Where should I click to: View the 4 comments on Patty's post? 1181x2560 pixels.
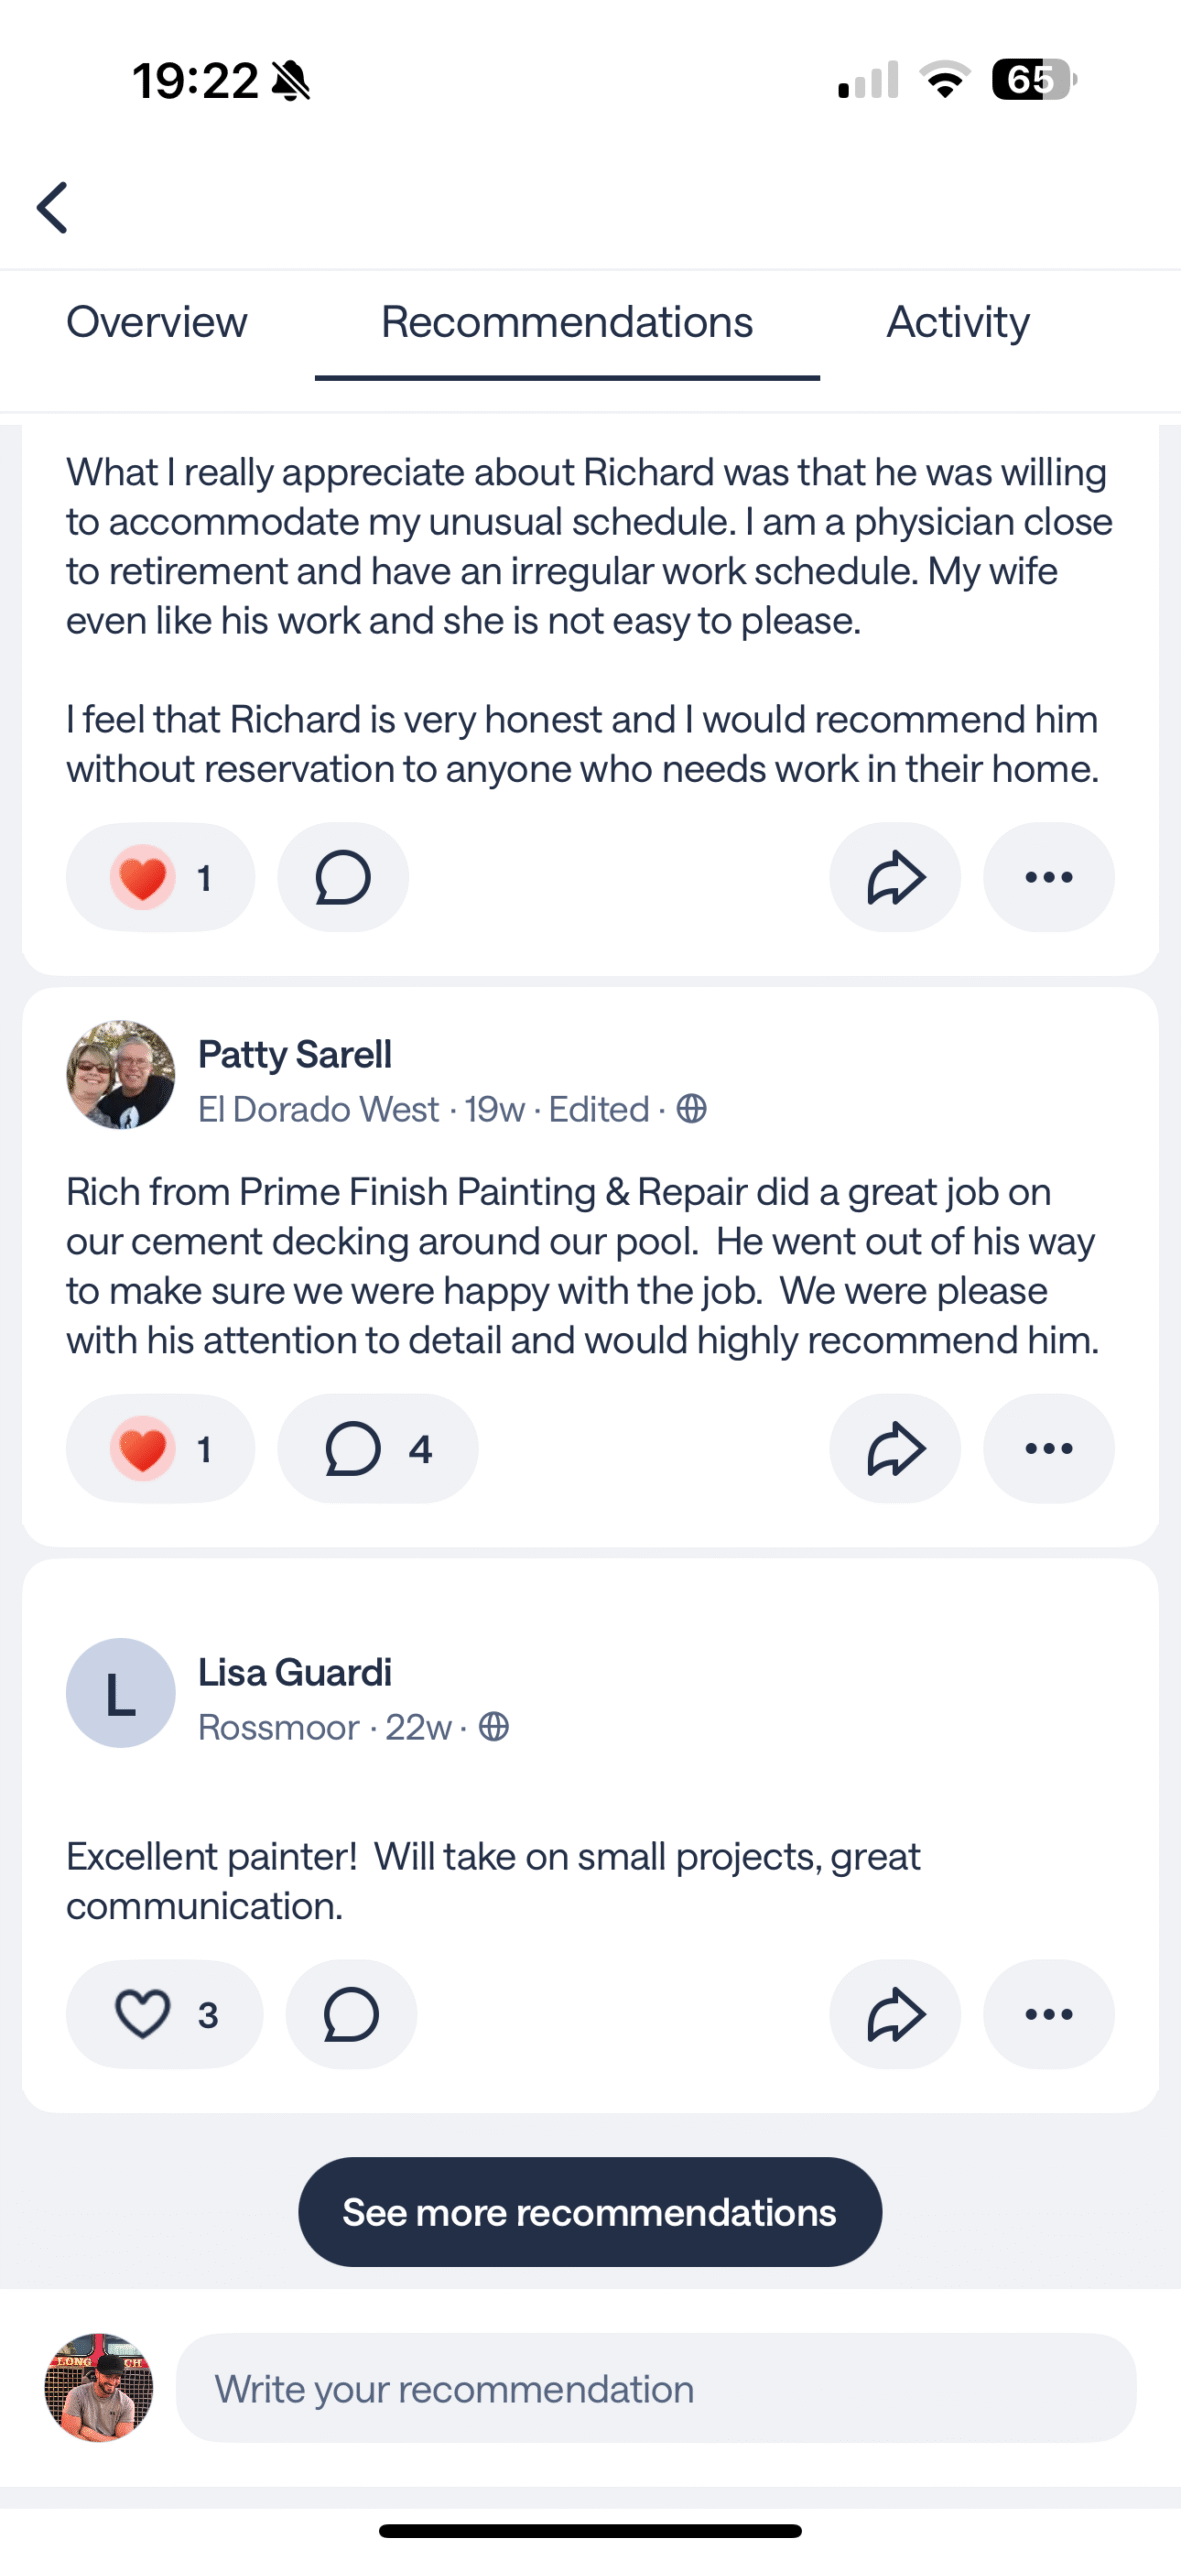coord(377,1448)
